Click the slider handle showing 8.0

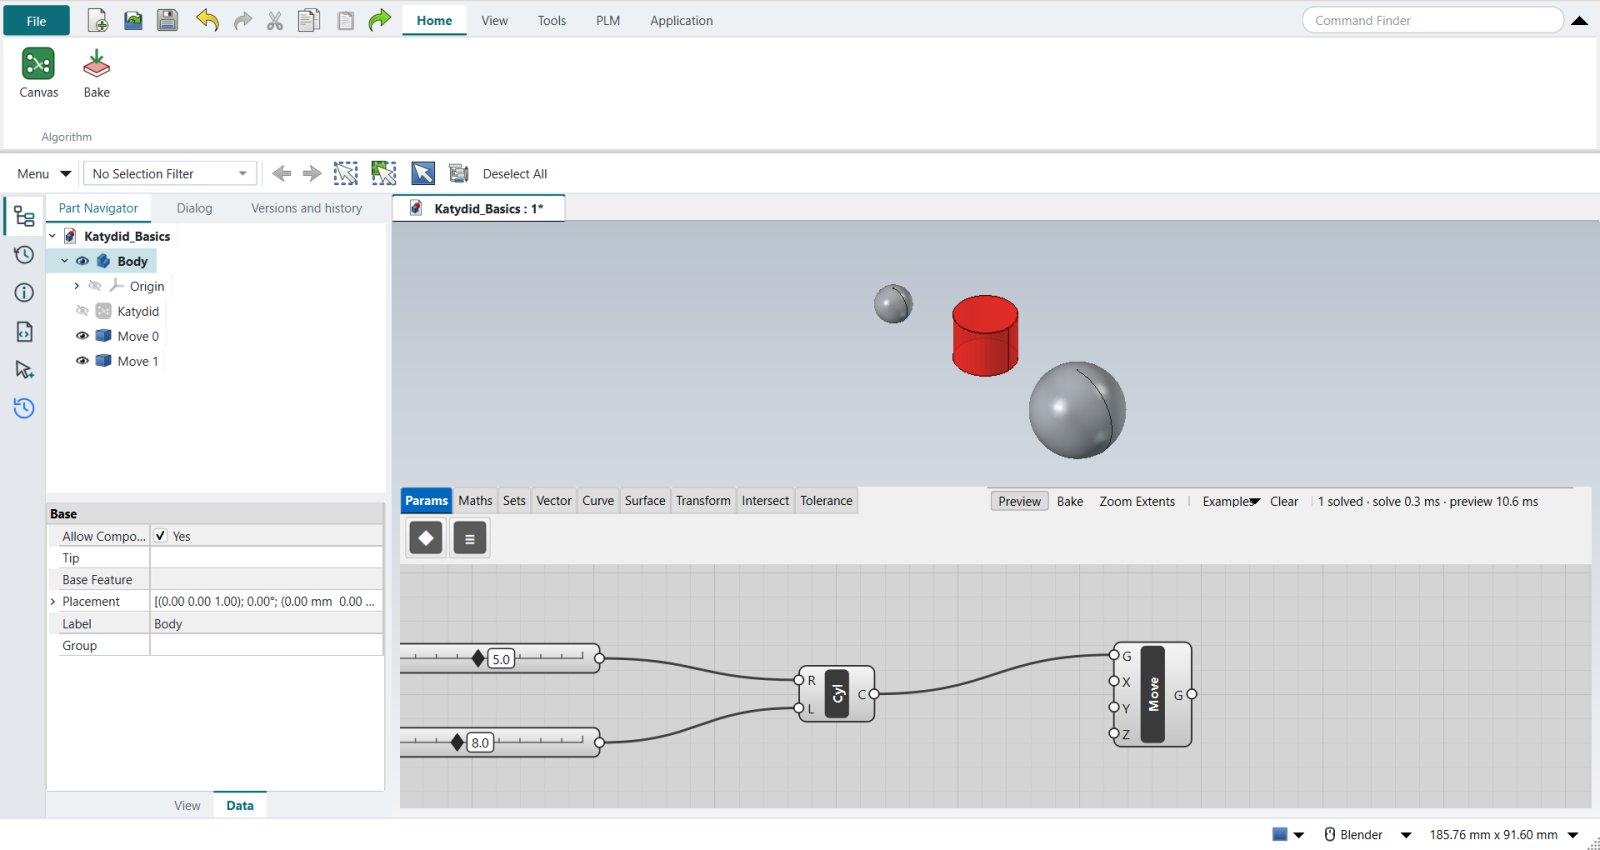coord(457,742)
